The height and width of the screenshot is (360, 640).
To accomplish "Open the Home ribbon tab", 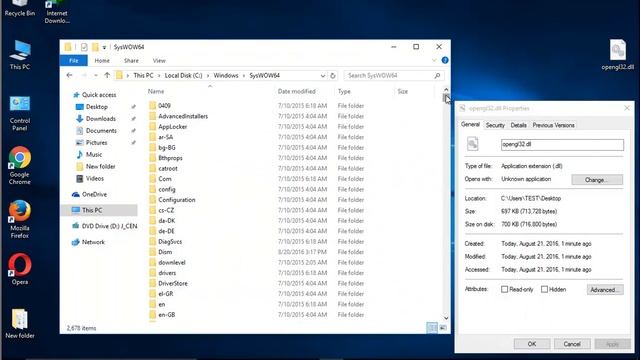I will 102,60.
